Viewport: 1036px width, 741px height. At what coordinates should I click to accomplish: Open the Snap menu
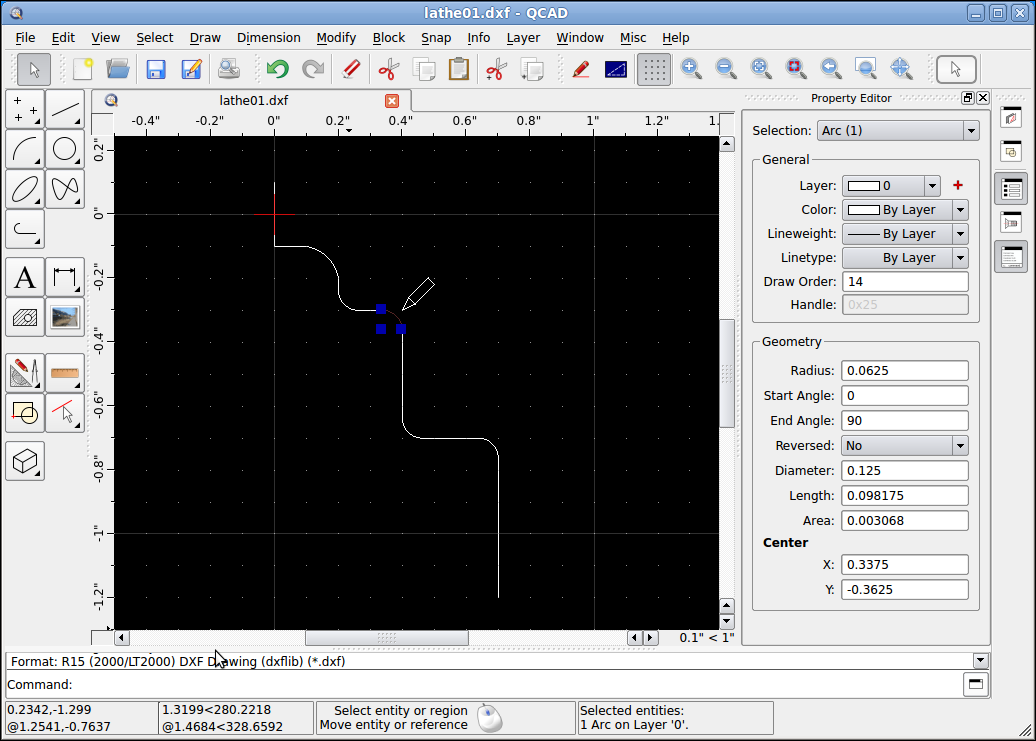coord(436,38)
